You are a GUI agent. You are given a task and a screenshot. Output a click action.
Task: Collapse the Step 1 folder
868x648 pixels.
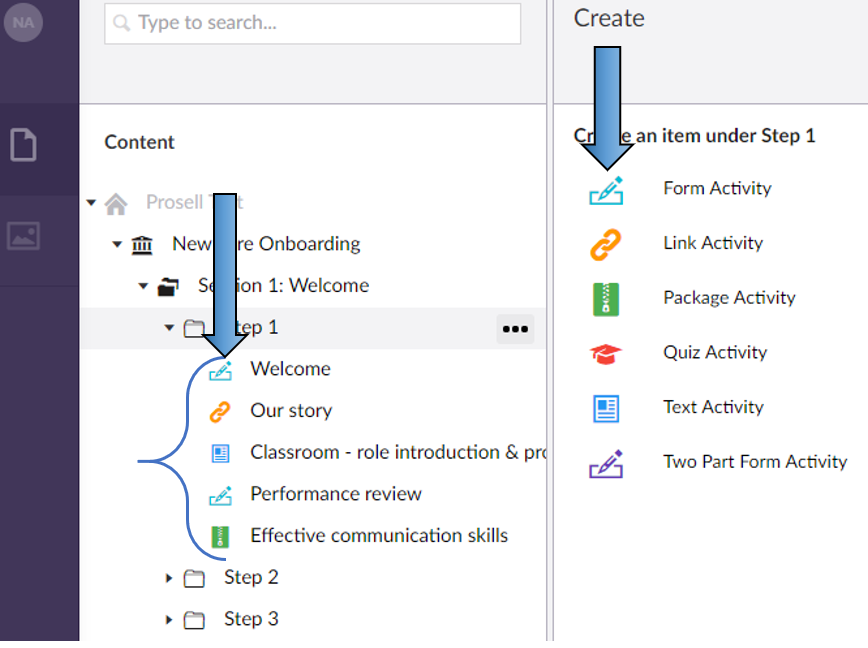169,327
